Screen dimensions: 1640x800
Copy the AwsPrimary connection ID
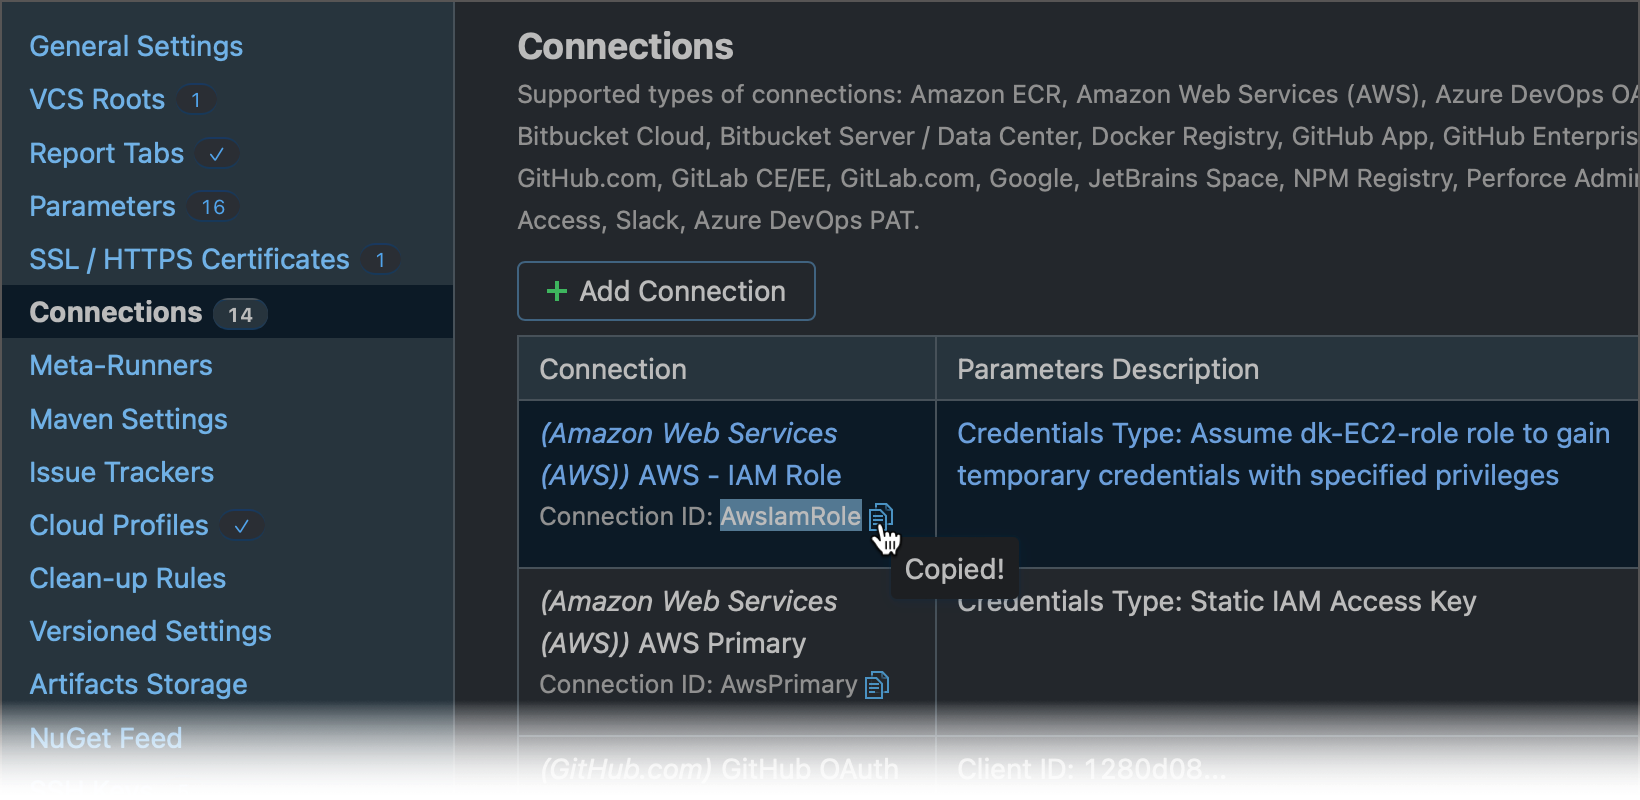tap(877, 684)
